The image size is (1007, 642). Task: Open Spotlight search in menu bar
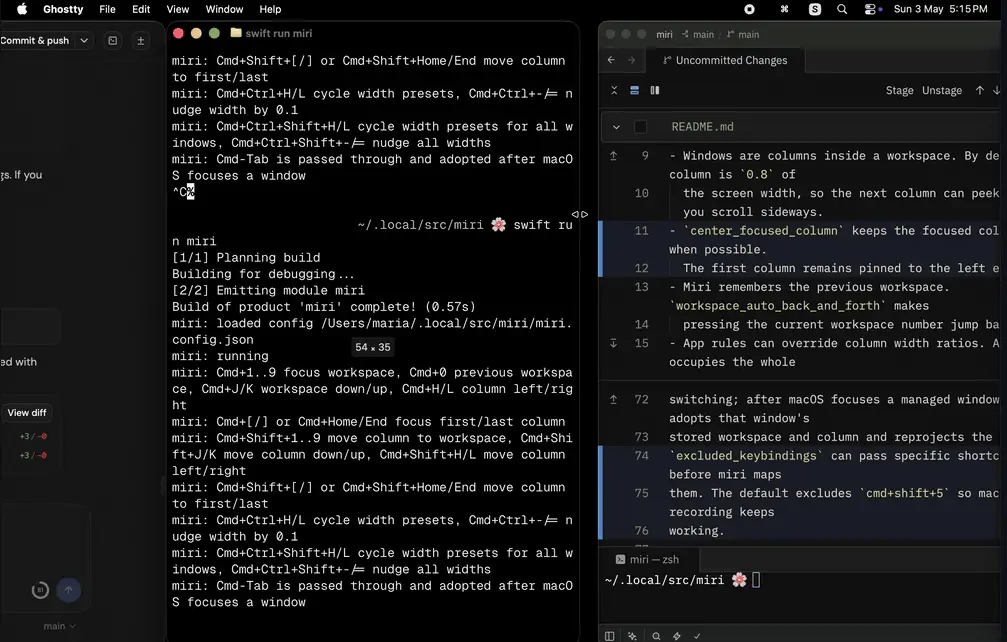click(842, 9)
